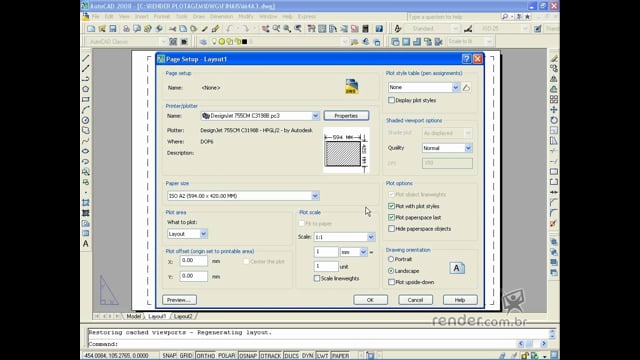Click OK in Page Setup dialog
Viewport: 640px width, 360px height.
(x=370, y=300)
